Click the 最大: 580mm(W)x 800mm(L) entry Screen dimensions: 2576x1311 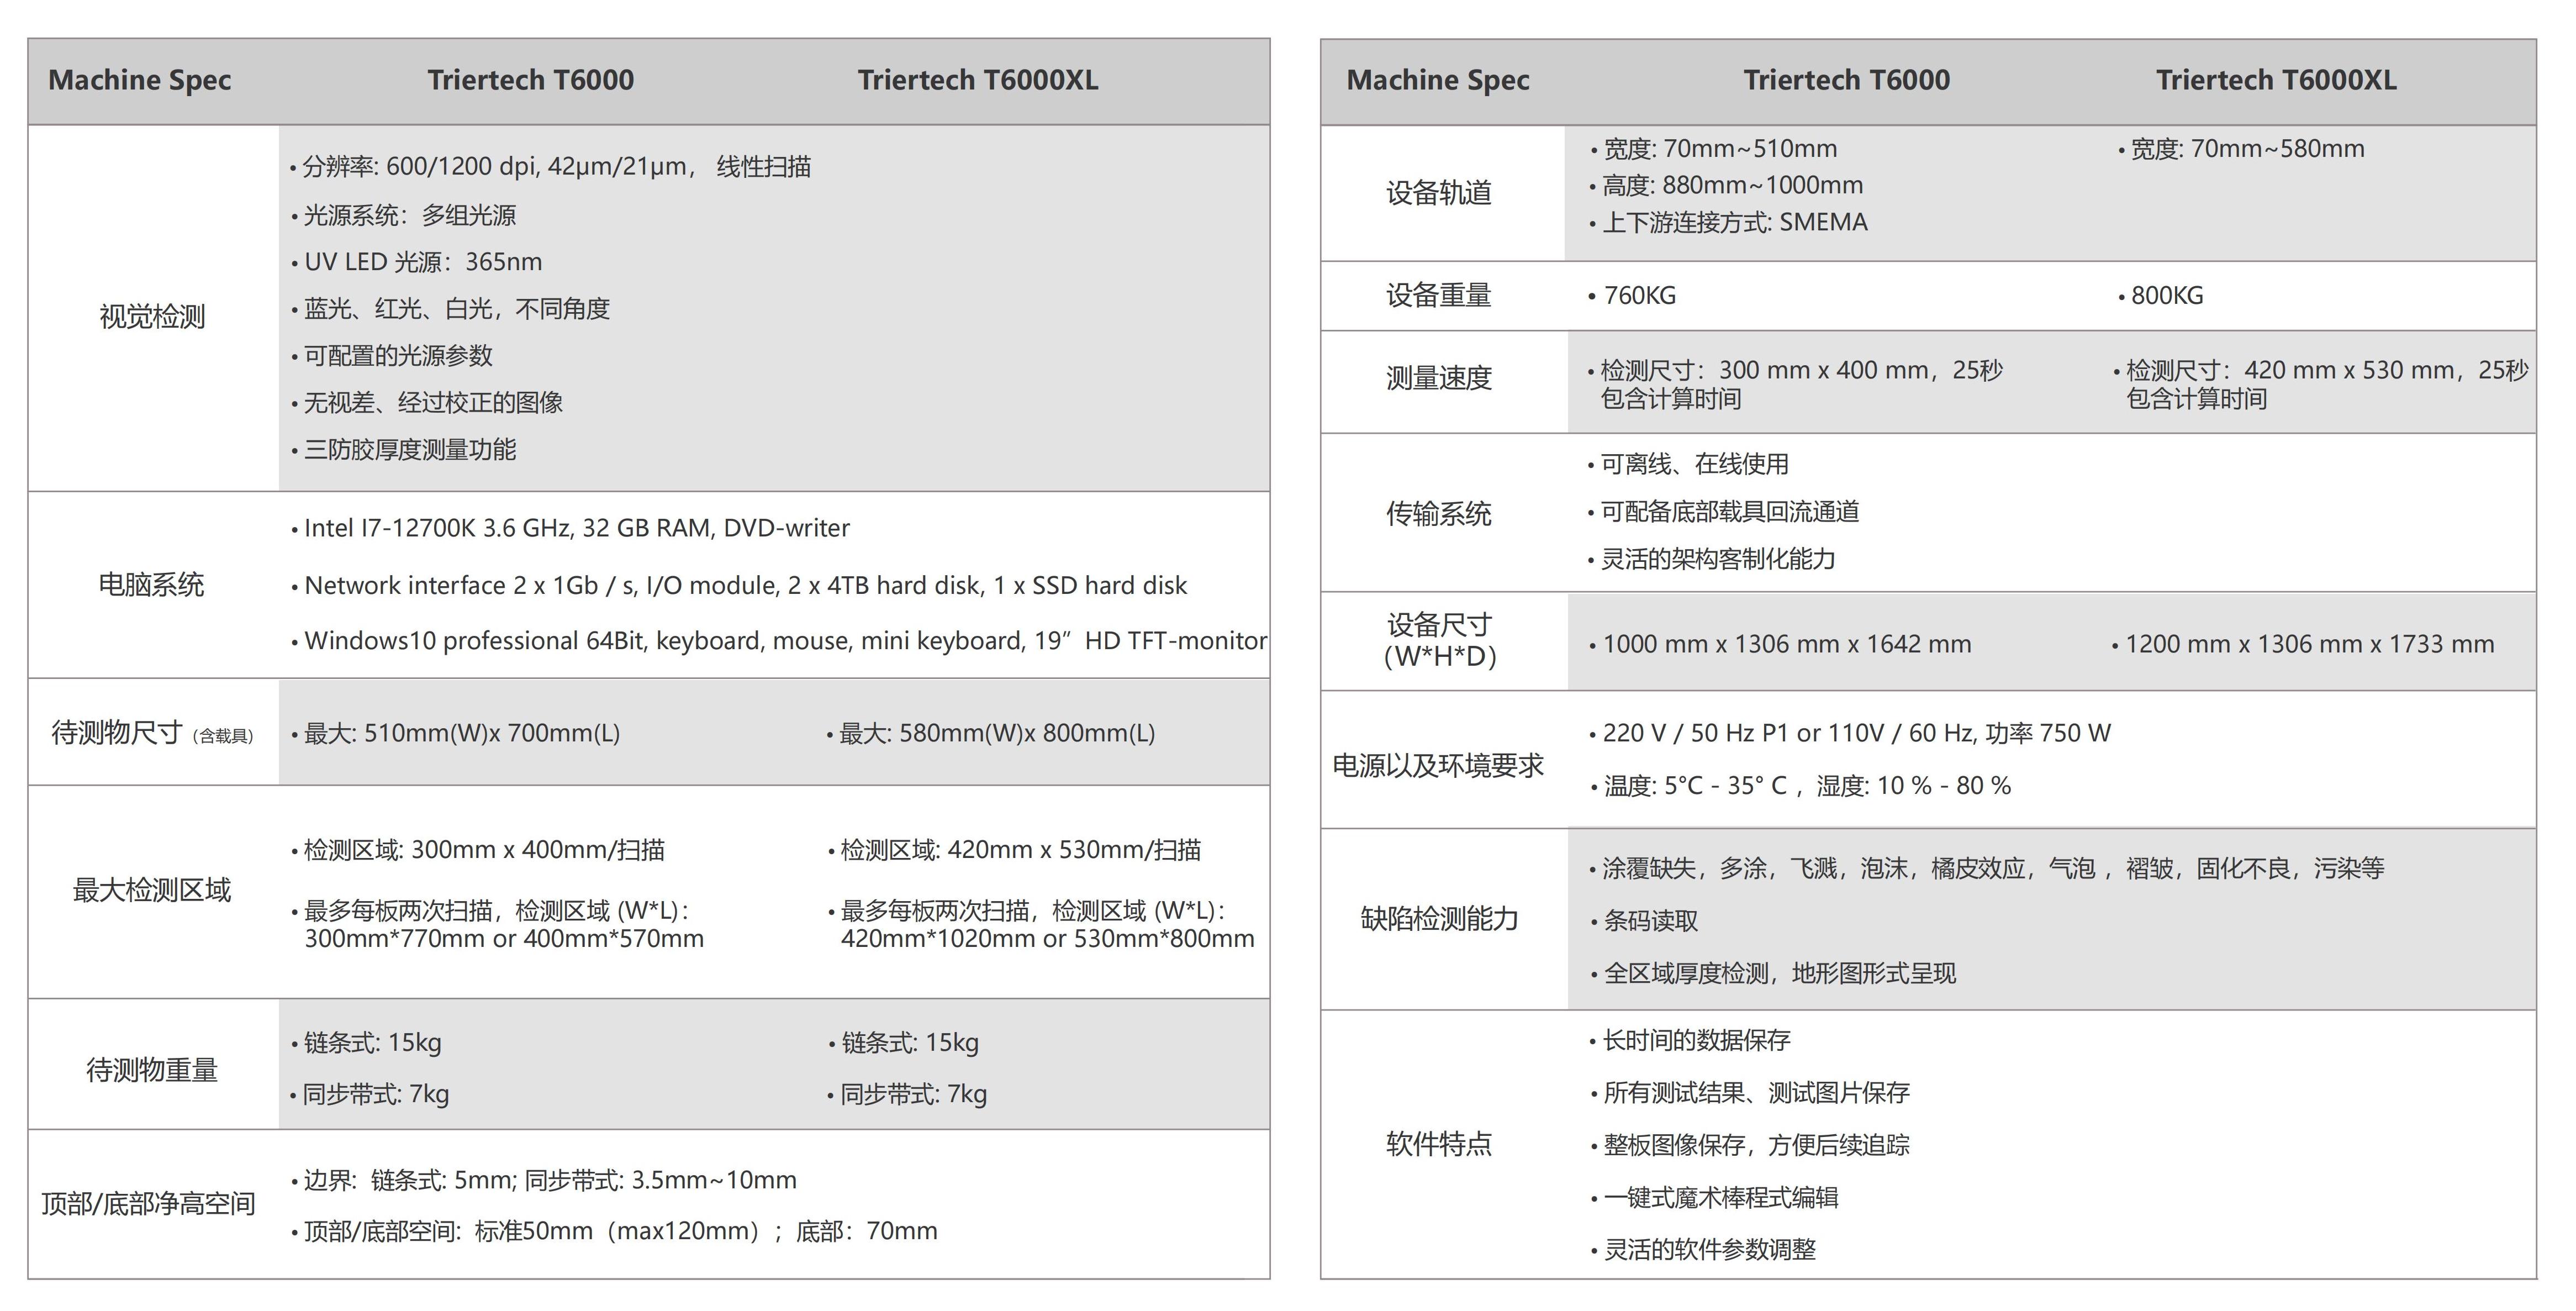pyautogui.click(x=996, y=734)
